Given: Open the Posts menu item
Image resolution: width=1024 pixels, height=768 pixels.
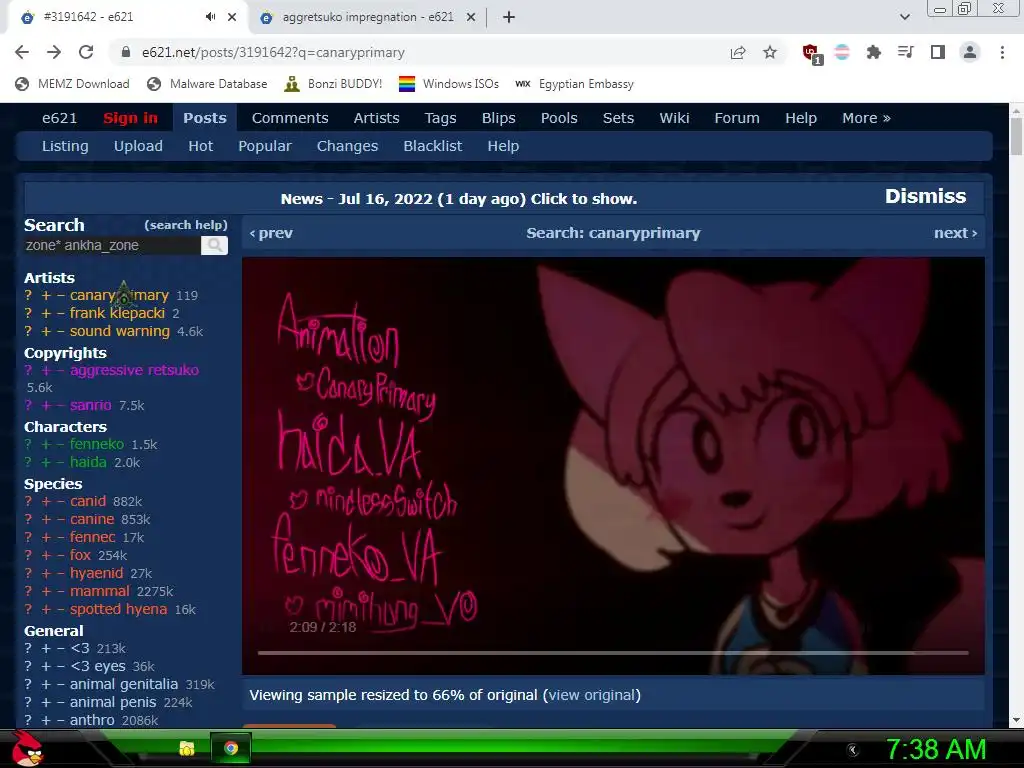Looking at the screenshot, I should pos(204,118).
